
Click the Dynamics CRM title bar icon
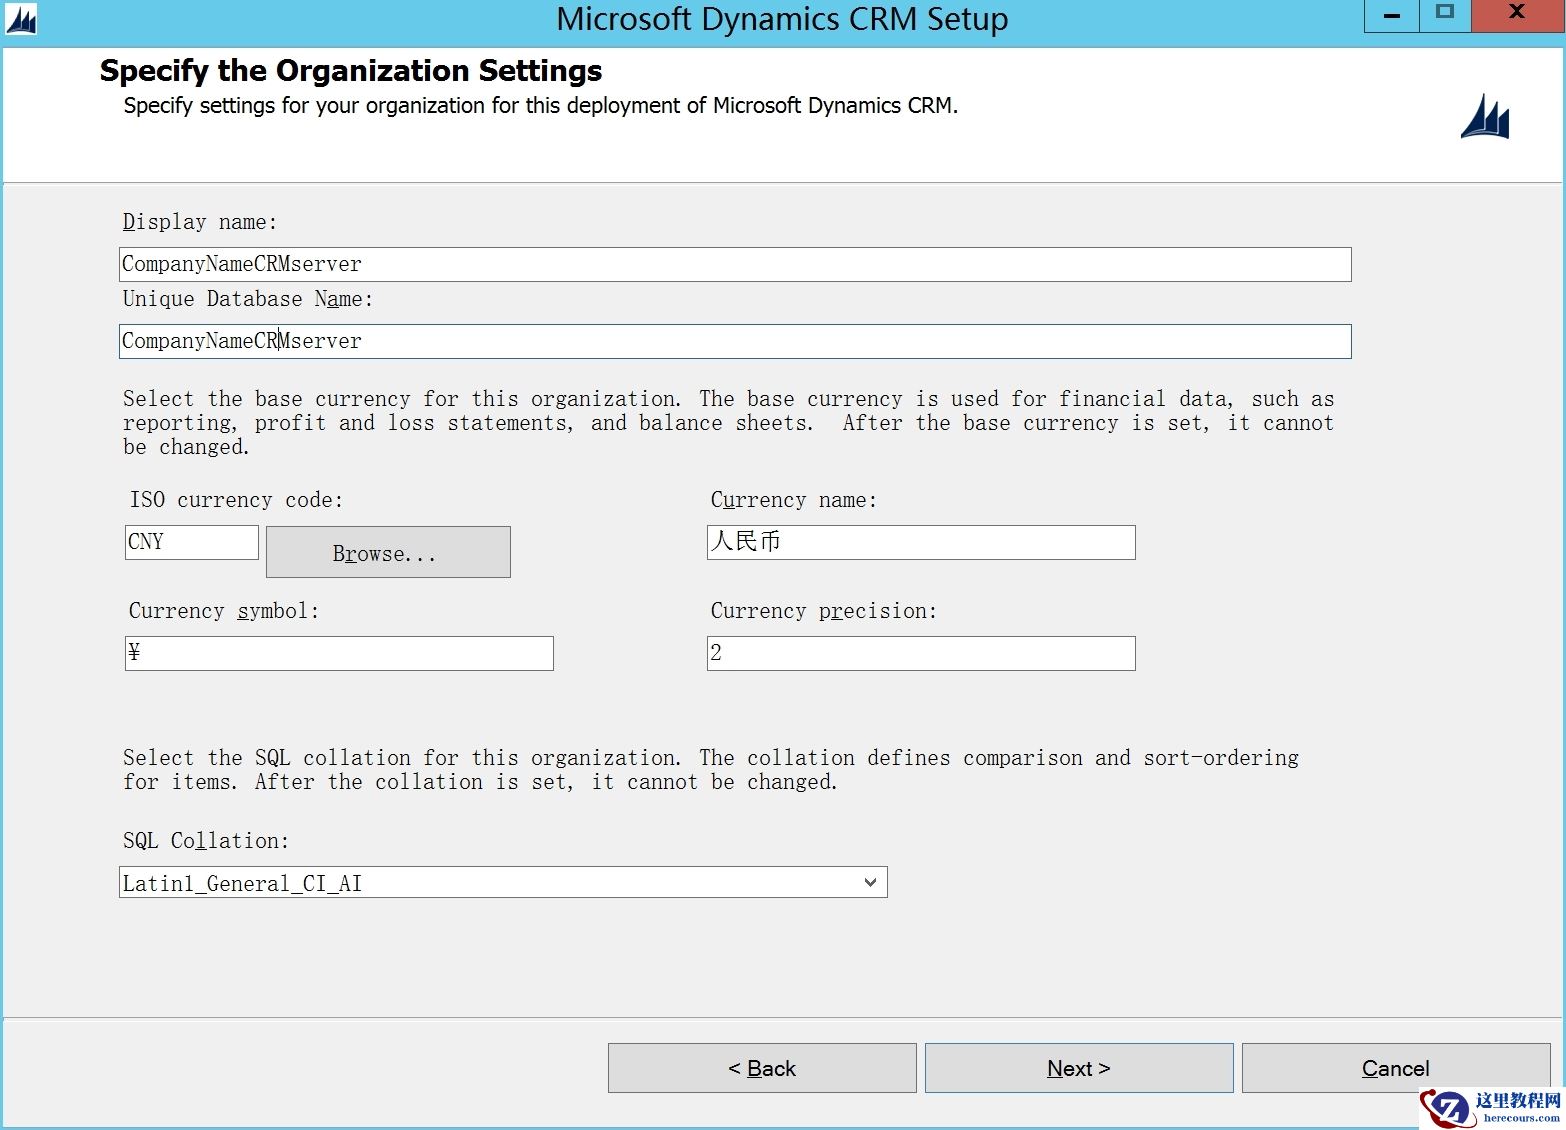[x=21, y=19]
